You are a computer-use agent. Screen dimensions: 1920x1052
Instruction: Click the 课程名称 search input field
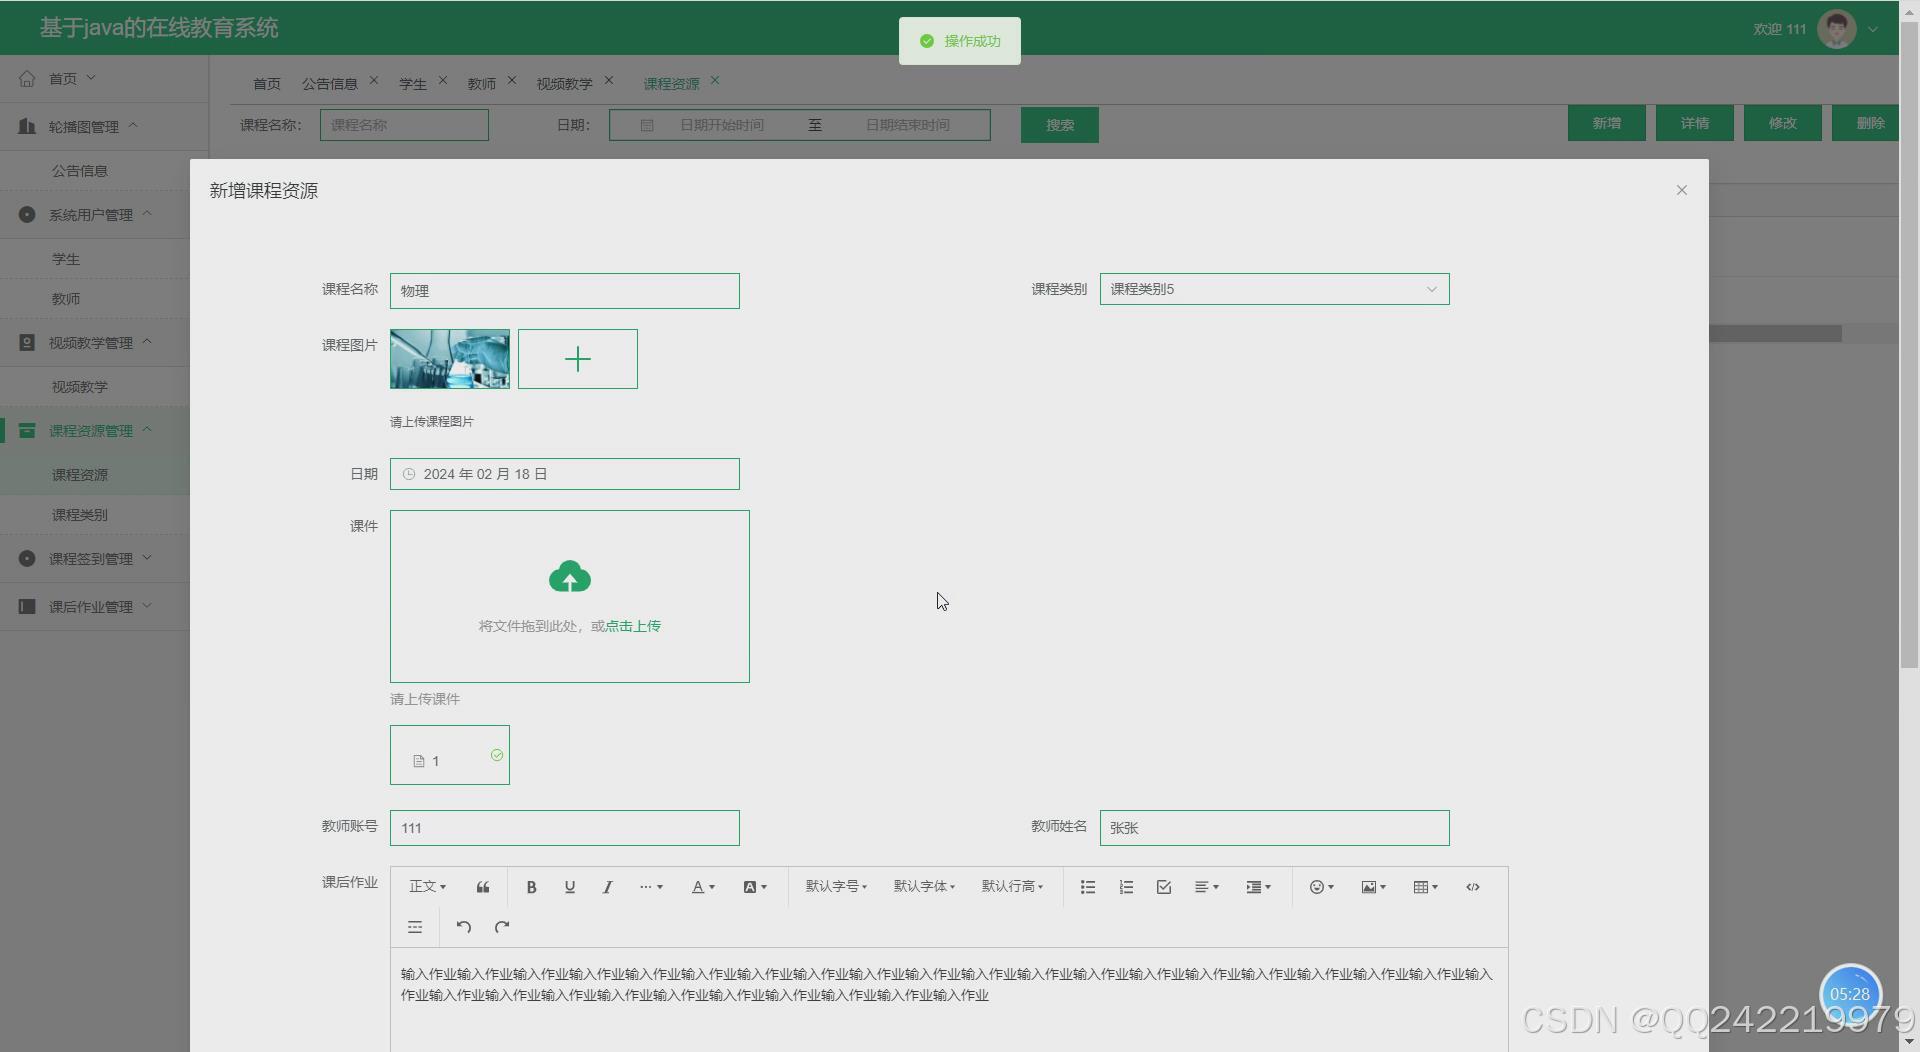404,124
